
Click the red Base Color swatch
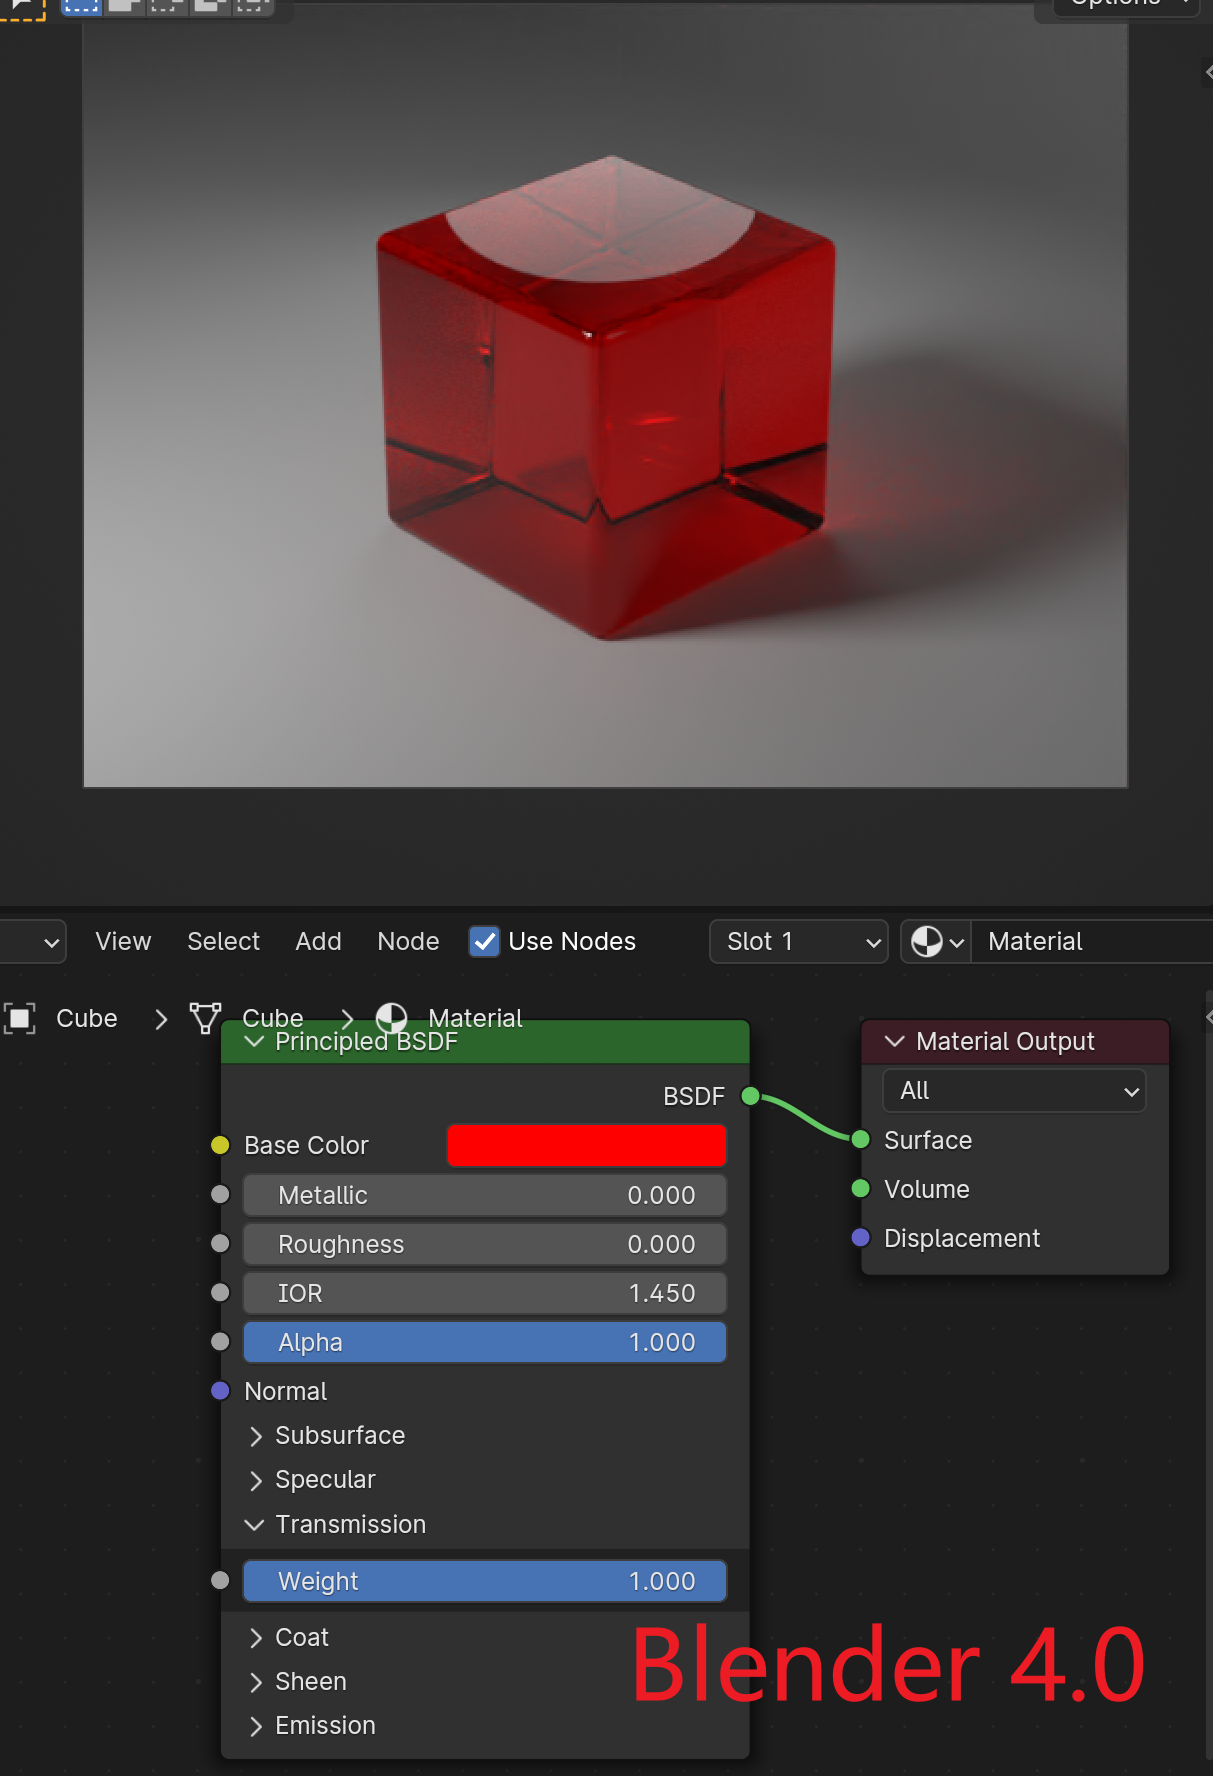586,1145
